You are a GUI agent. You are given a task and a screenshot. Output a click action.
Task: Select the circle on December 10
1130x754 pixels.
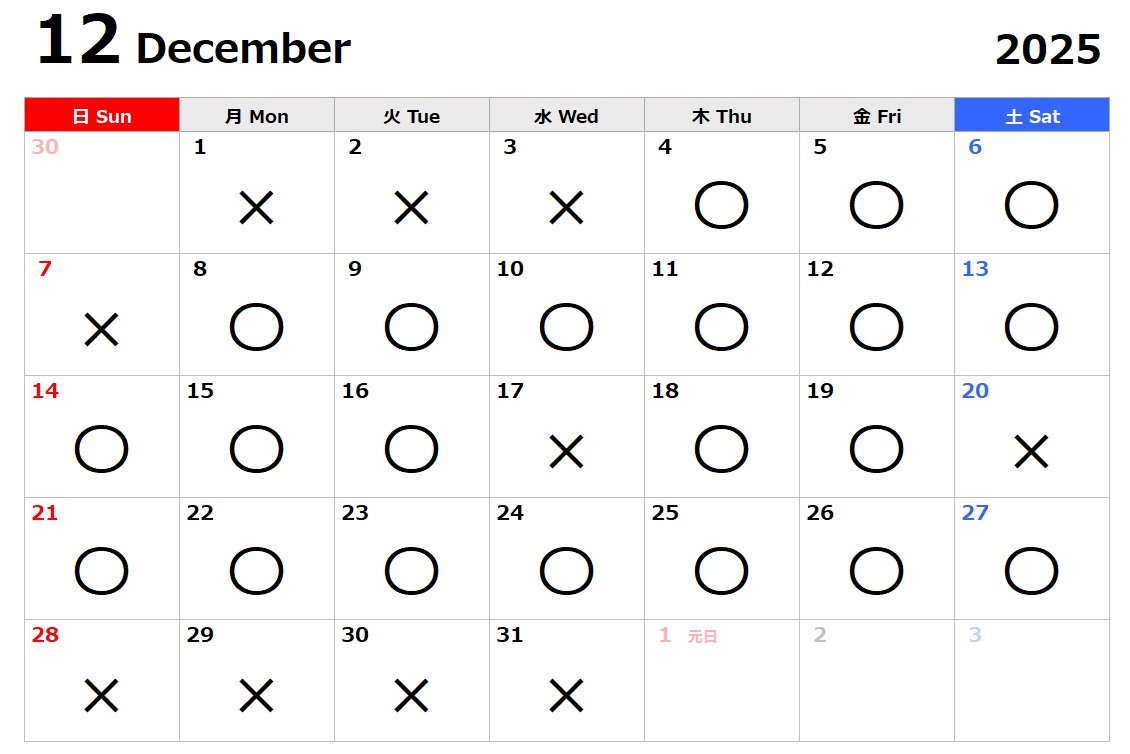click(566, 328)
